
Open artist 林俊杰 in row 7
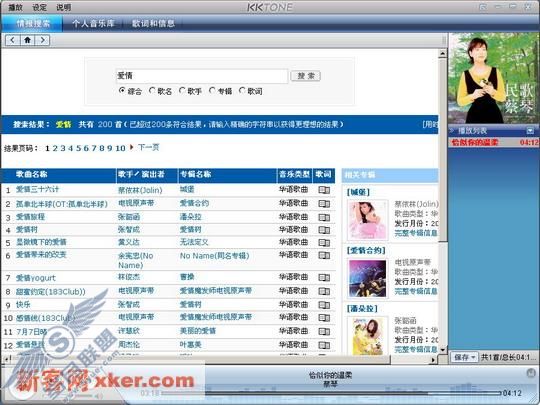(129, 277)
